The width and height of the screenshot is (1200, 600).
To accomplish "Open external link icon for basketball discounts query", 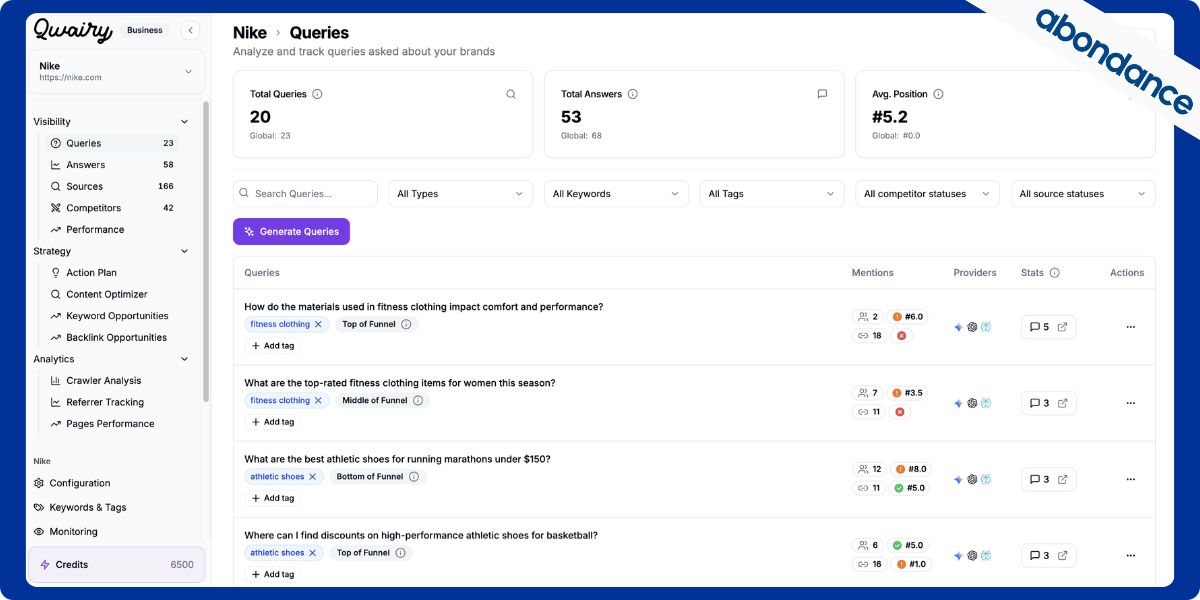I will pos(1062,555).
